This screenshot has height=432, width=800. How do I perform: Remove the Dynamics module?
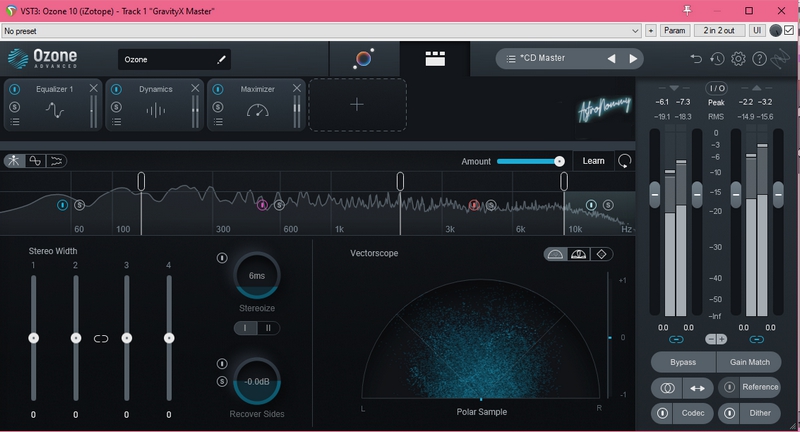pyautogui.click(x=195, y=88)
